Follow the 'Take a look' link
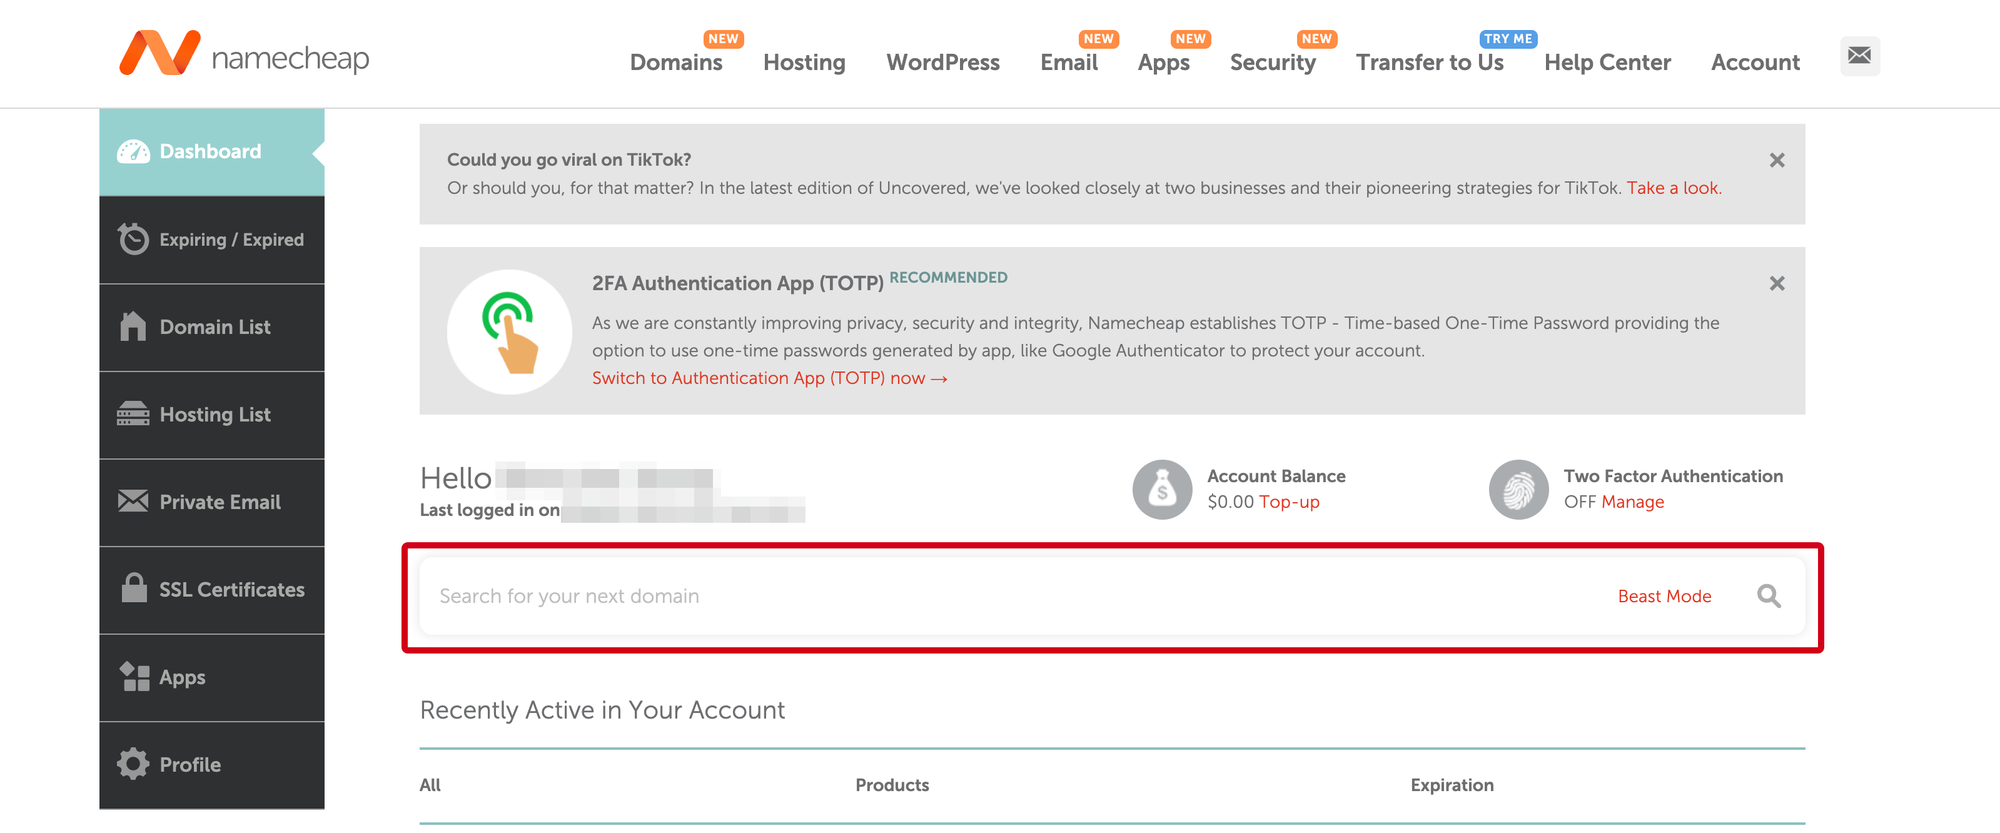 [x=1673, y=188]
